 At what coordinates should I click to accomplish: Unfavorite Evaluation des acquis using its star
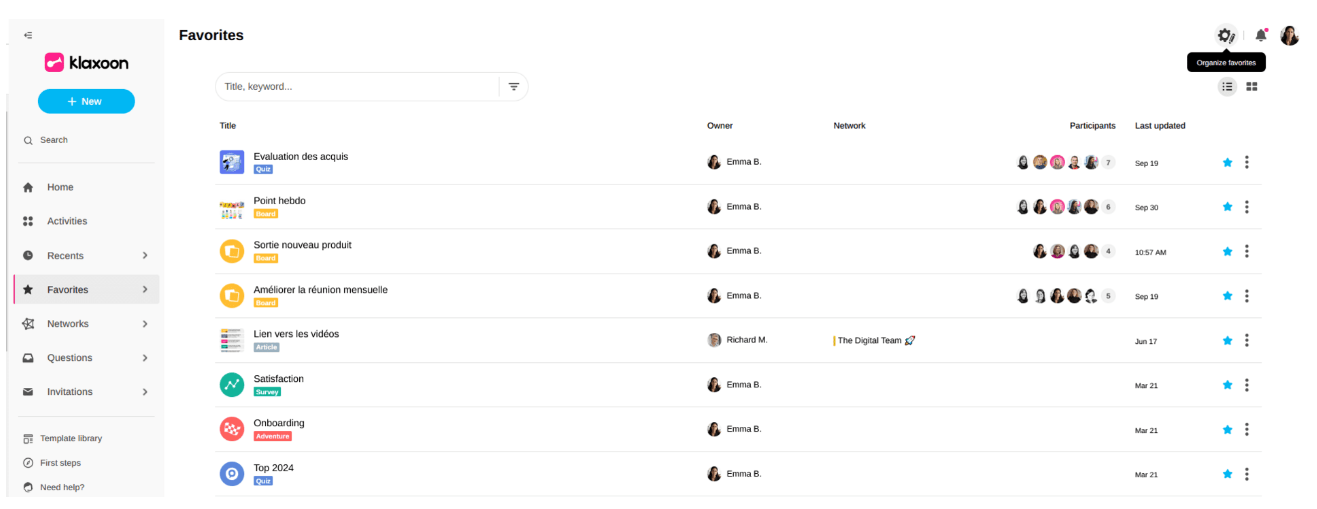pyautogui.click(x=1227, y=163)
